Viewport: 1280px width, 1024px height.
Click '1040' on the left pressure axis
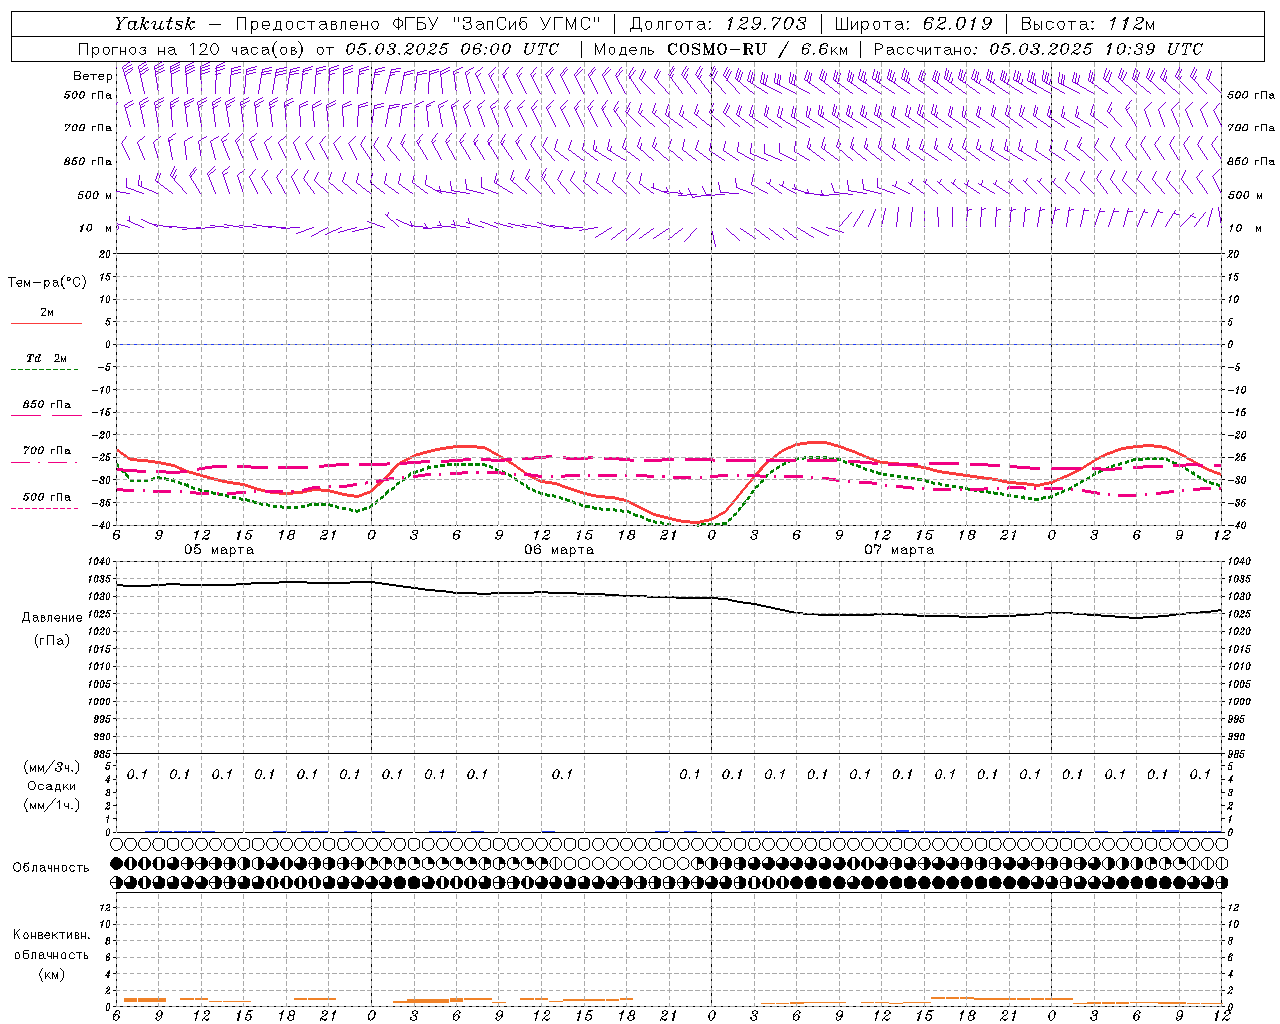pos(101,562)
